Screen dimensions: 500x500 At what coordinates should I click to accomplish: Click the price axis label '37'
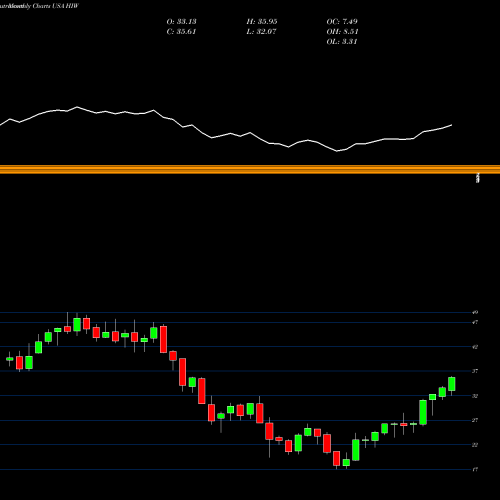pyautogui.click(x=475, y=371)
